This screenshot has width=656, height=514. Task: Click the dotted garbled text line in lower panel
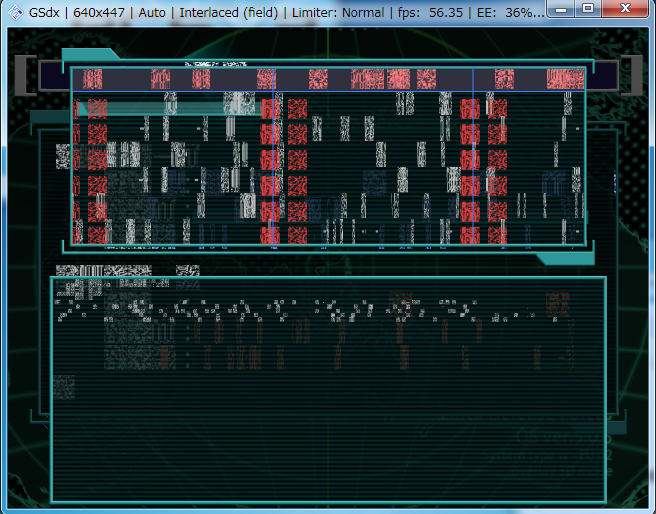(x=300, y=306)
